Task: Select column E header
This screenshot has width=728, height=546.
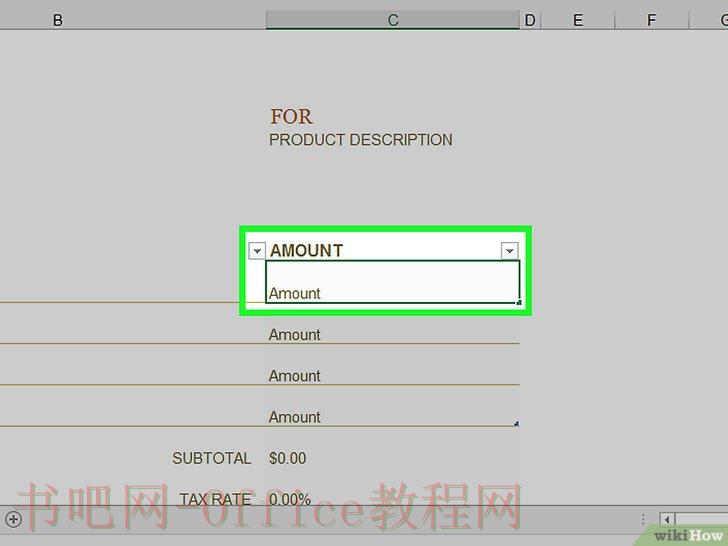Action: point(578,20)
